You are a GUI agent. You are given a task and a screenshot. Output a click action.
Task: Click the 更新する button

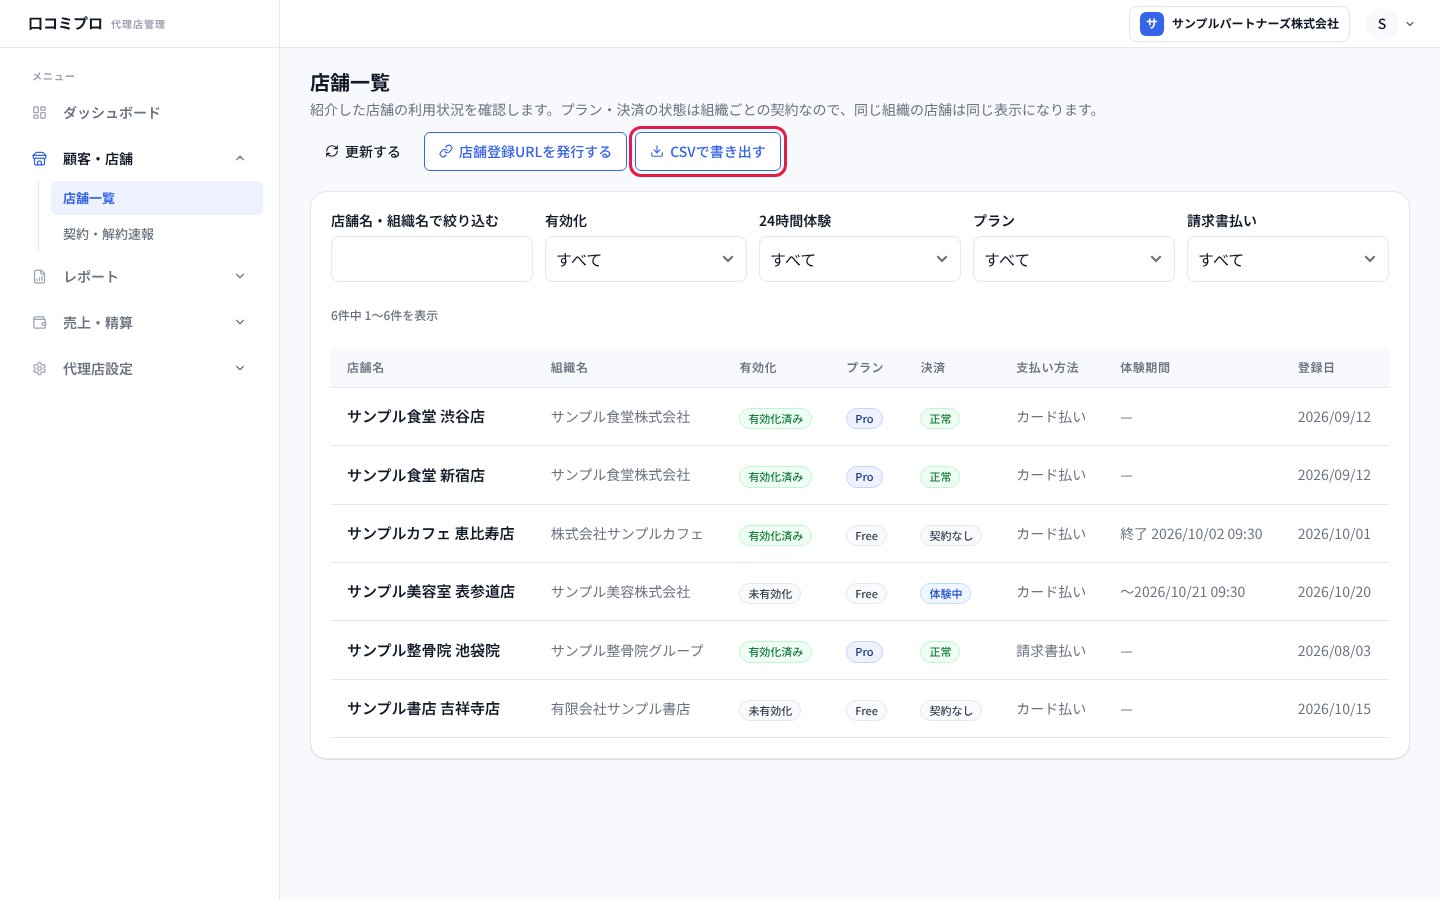point(362,152)
